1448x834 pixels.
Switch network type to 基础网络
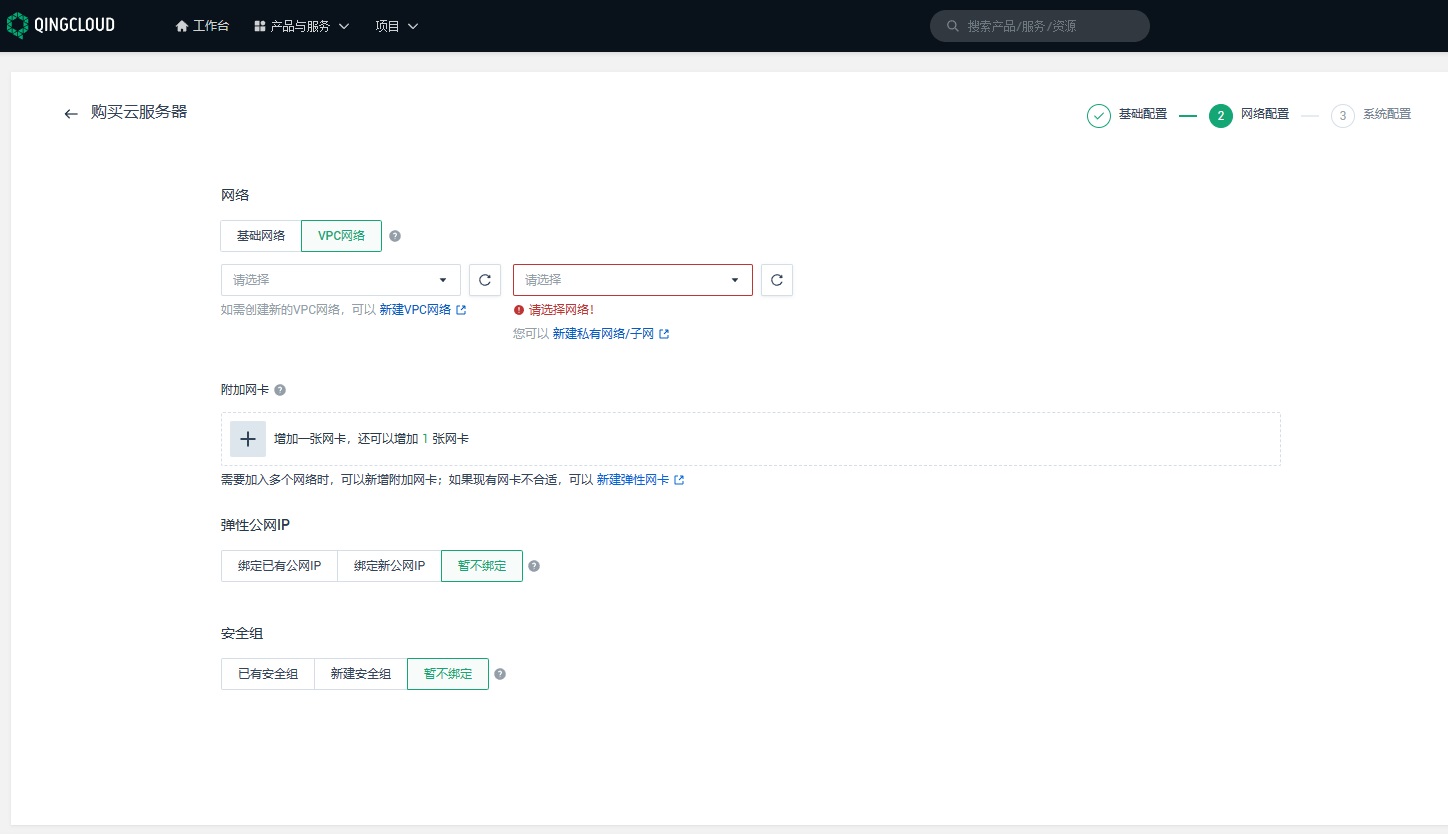click(260, 235)
